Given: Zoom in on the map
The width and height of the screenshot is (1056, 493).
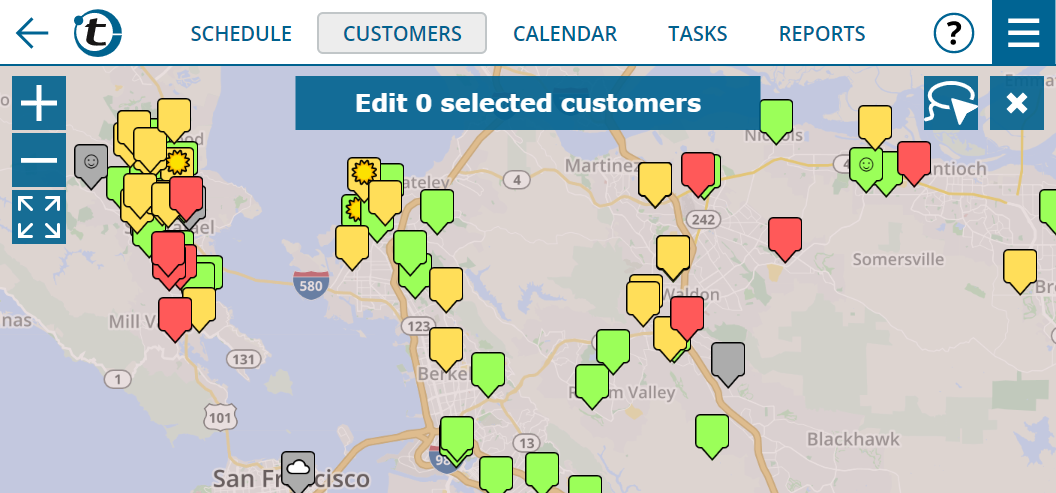Looking at the screenshot, I should click(x=39, y=103).
